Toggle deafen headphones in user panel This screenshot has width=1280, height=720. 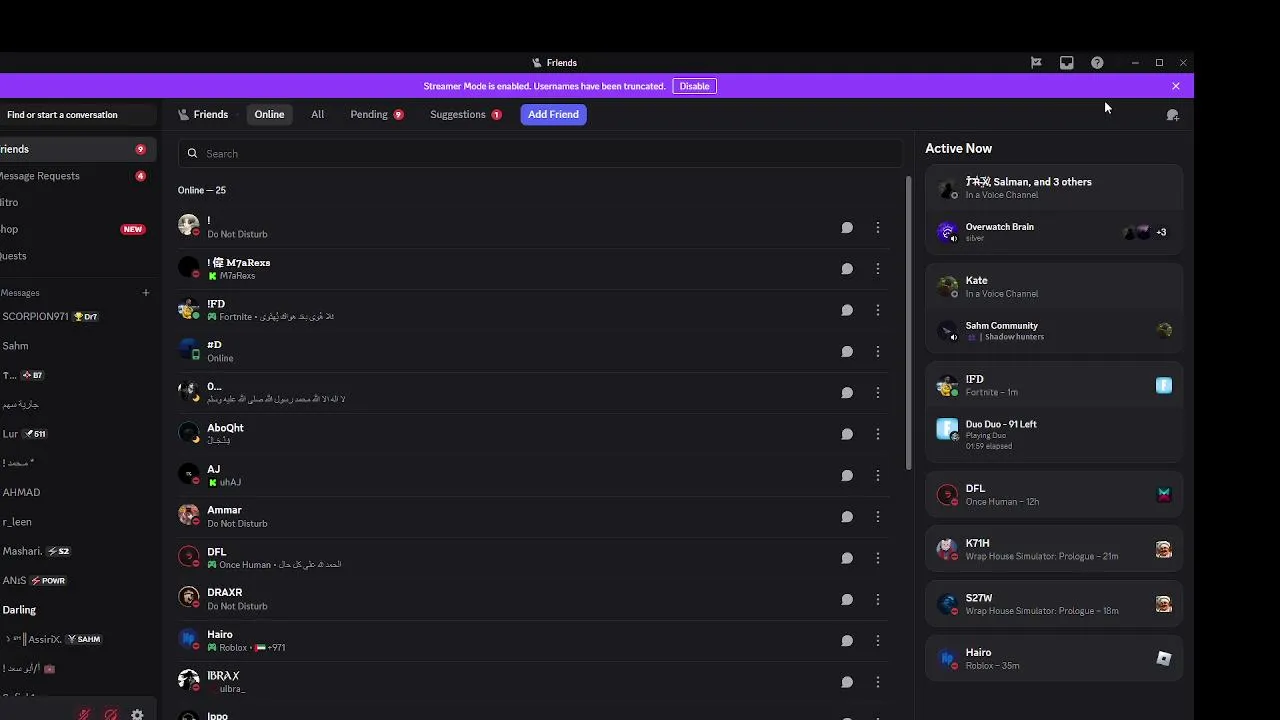pyautogui.click(x=111, y=715)
